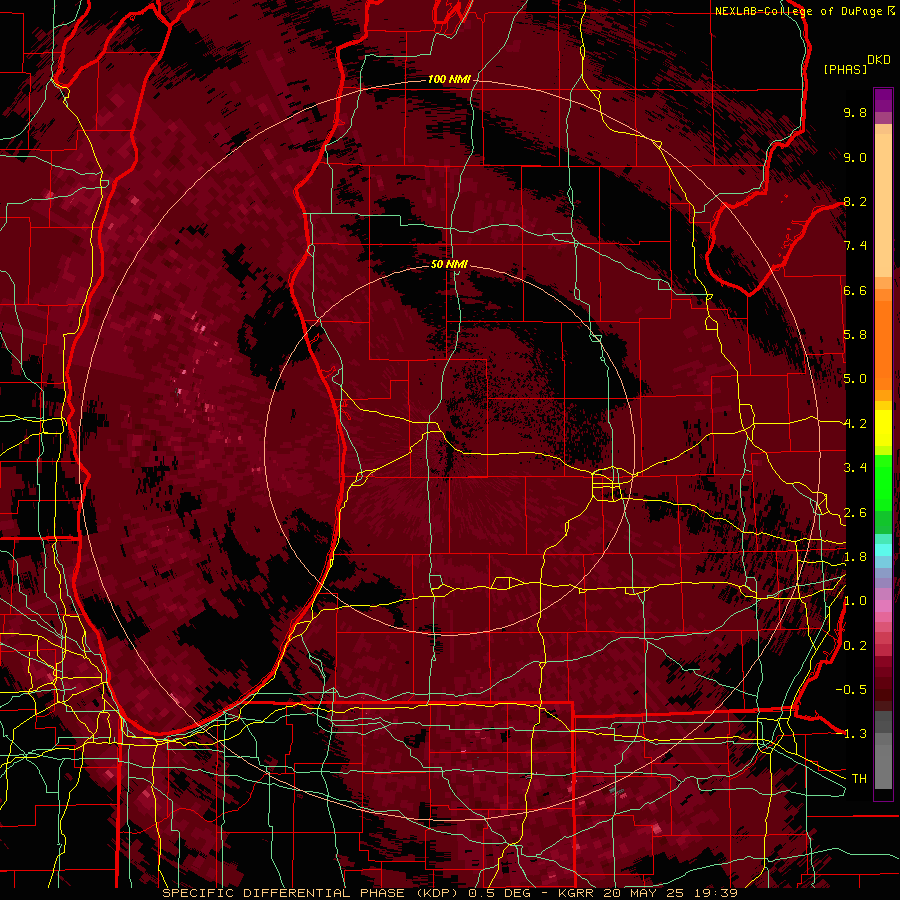
Task: Click the 50 NMI range ring label
Action: (x=449, y=264)
